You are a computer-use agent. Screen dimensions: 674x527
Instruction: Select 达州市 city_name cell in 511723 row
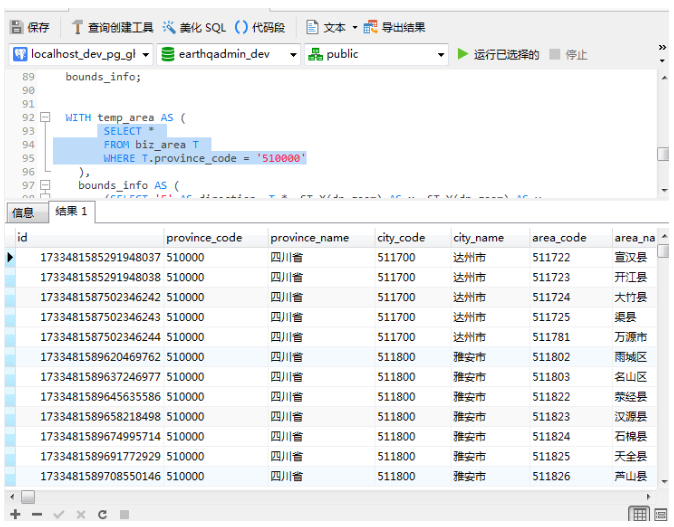coord(490,277)
